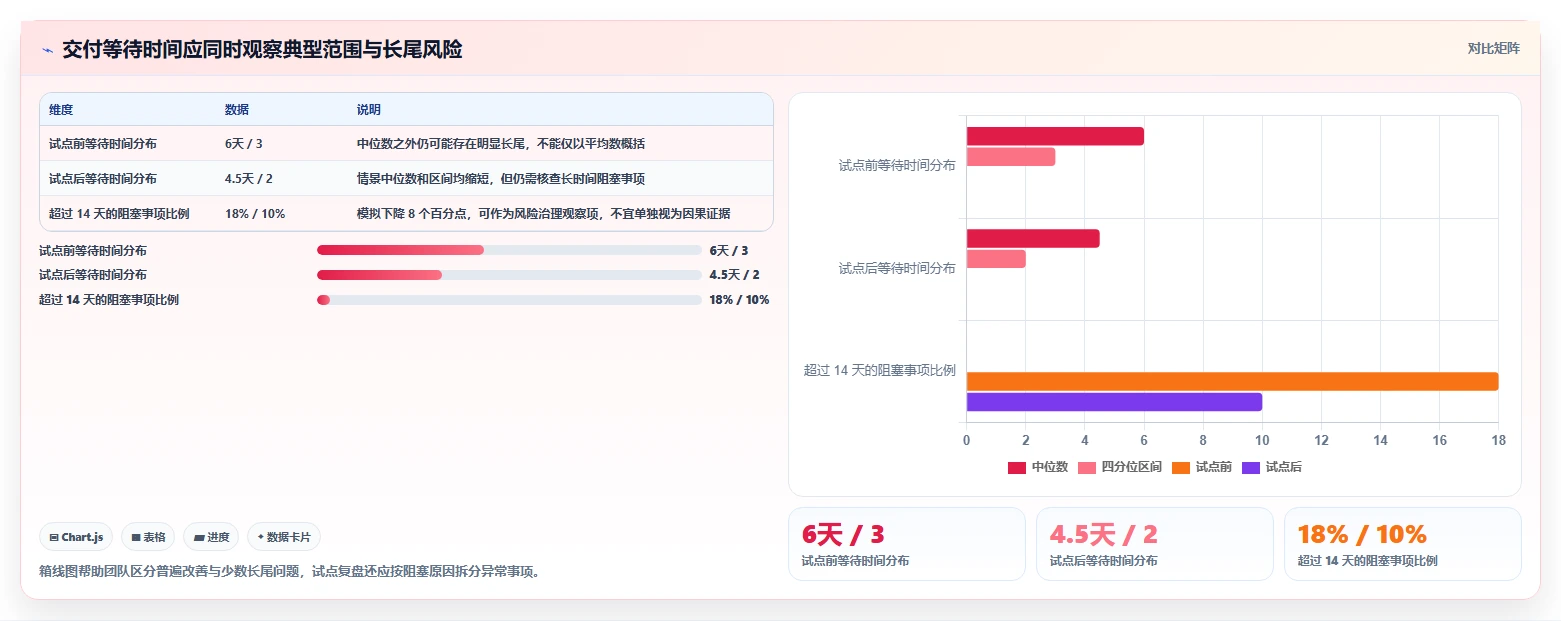
Task: Toggle the 中位数 legend item
Action: pyautogui.click(x=1038, y=467)
